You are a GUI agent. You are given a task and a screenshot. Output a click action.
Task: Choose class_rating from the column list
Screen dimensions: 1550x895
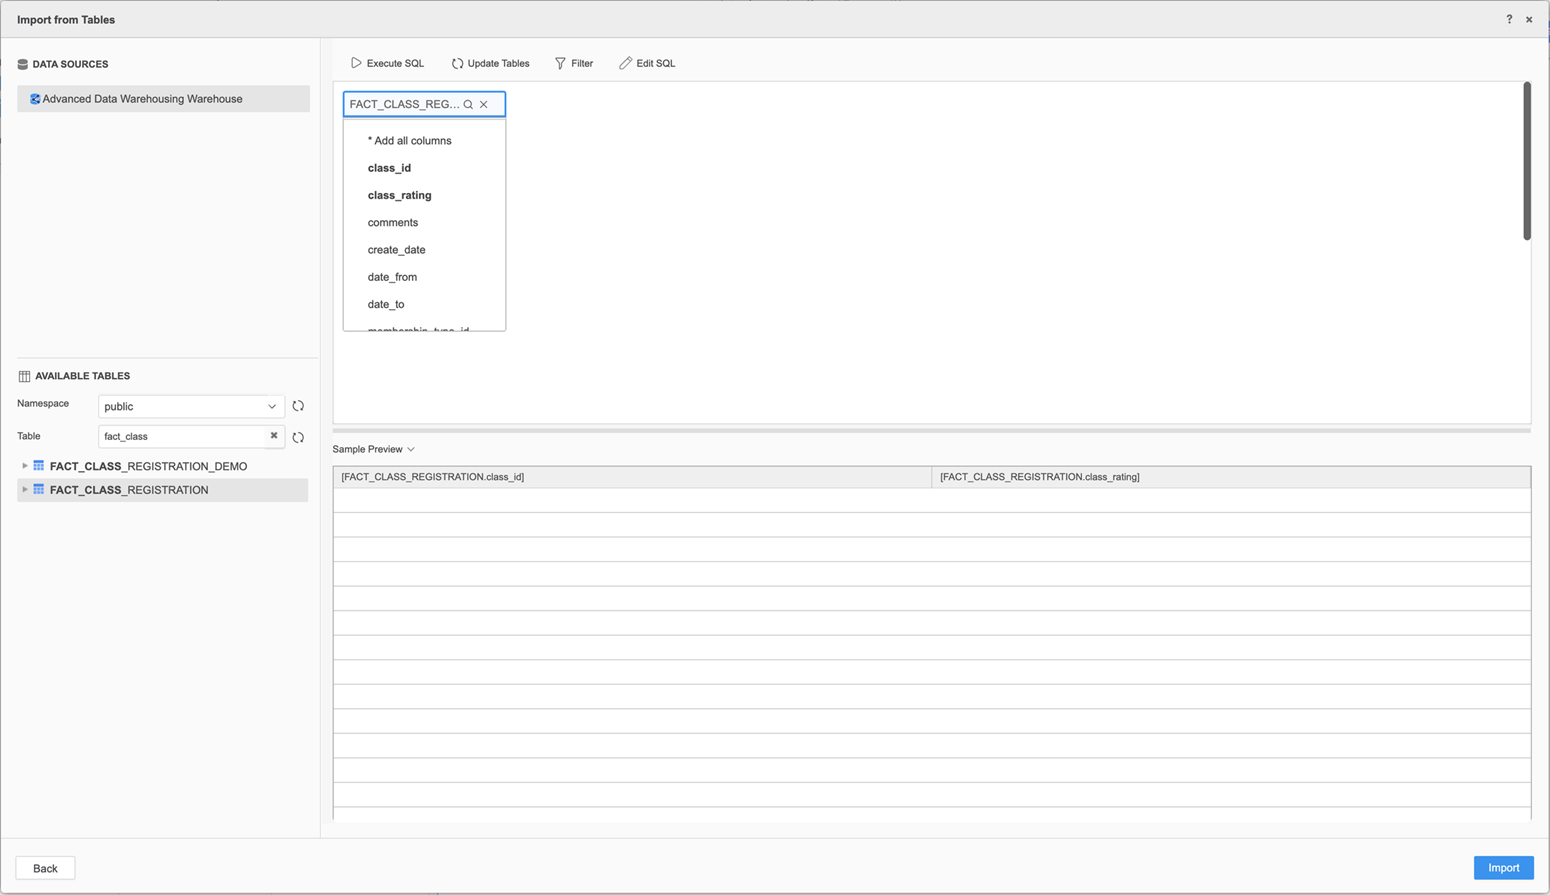(x=399, y=195)
